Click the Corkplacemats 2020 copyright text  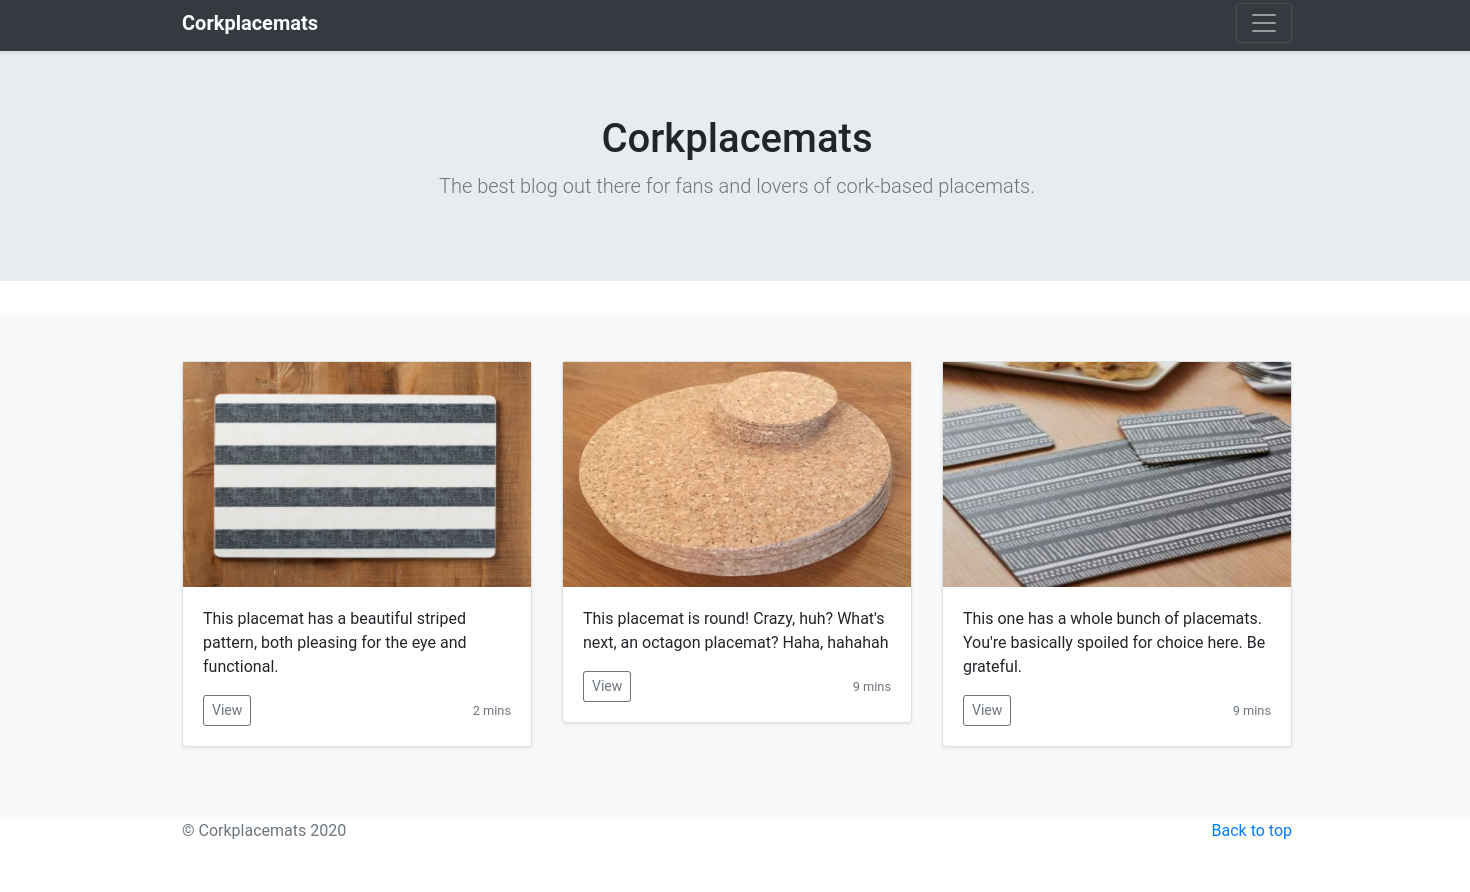pyautogui.click(x=264, y=830)
